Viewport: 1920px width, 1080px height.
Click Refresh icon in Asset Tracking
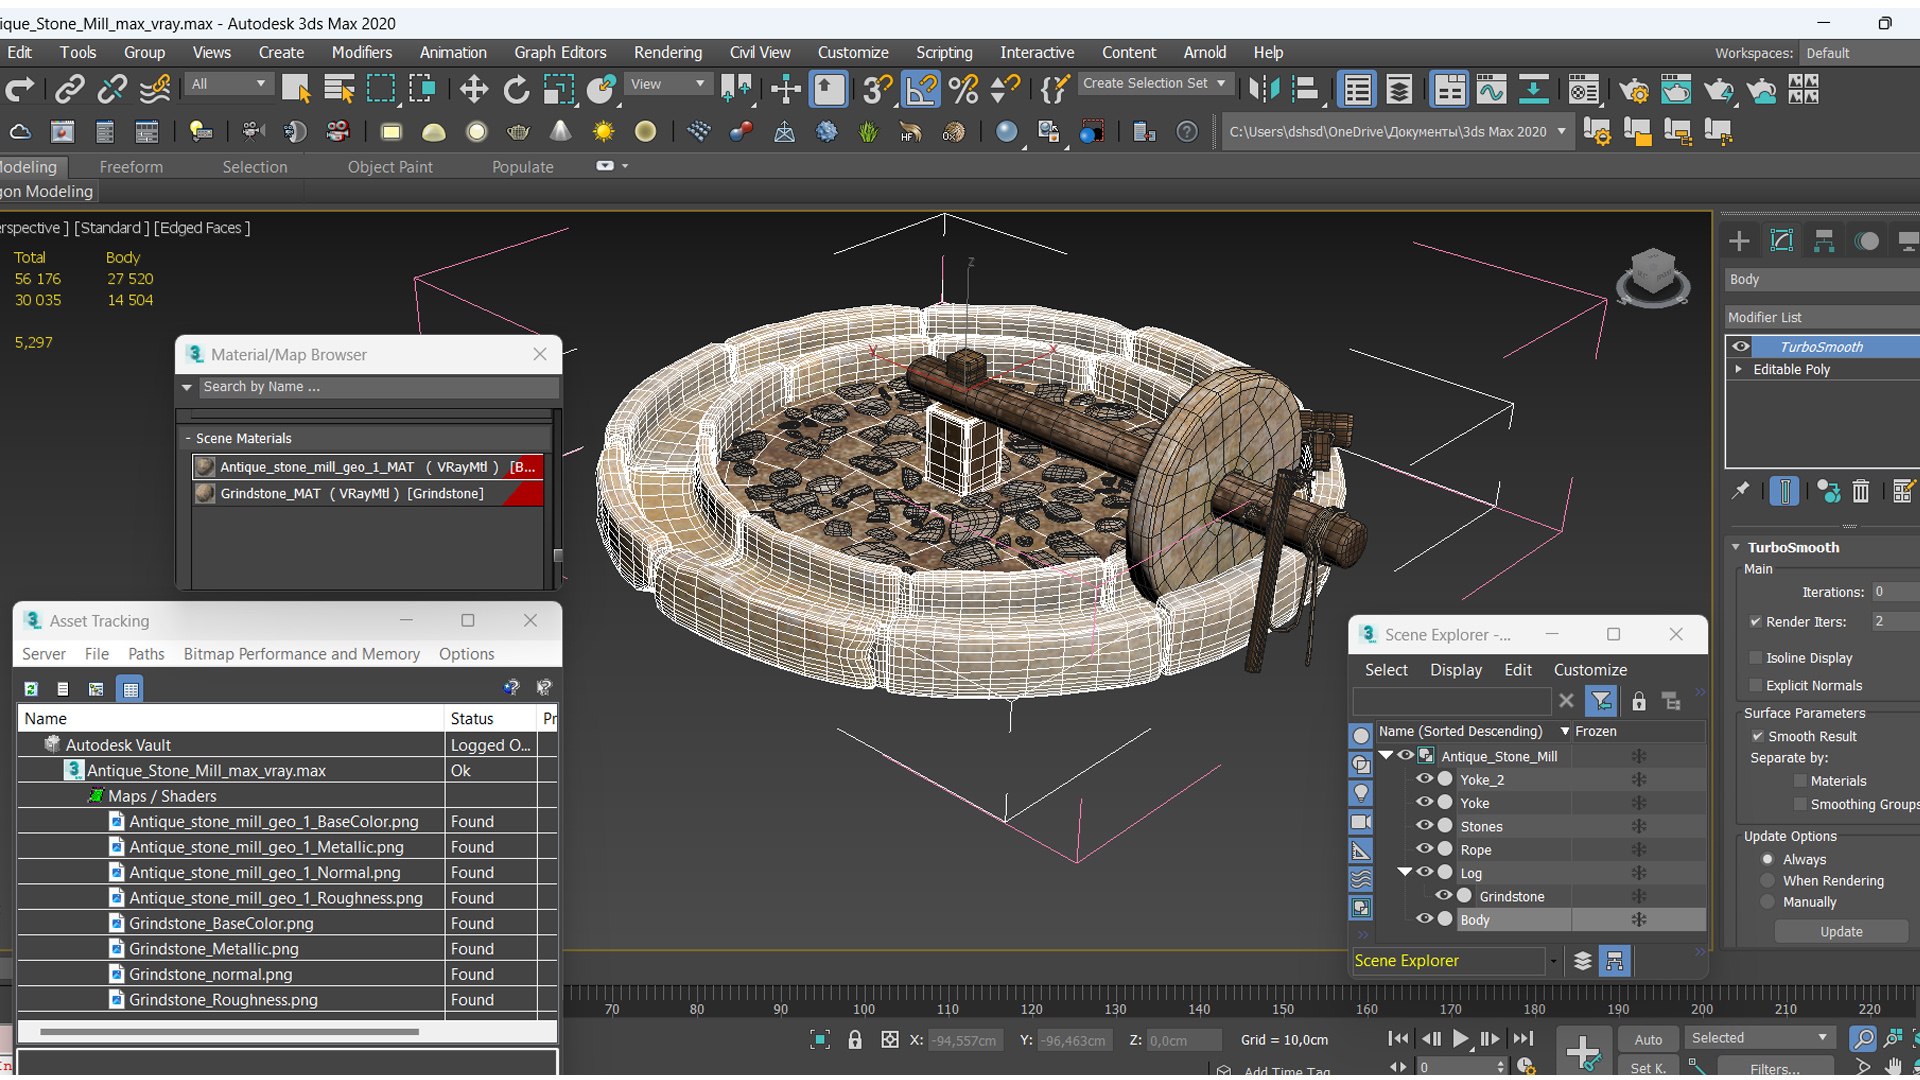tap(31, 688)
